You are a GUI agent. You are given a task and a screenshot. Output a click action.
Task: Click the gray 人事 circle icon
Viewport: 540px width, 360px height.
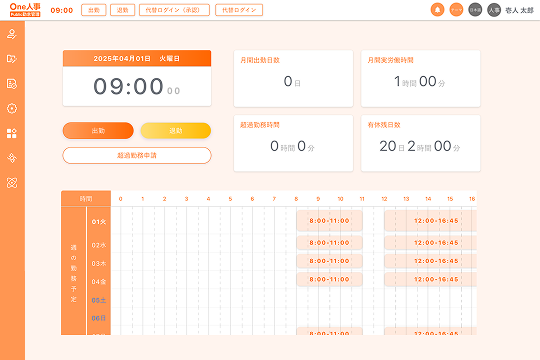click(494, 10)
